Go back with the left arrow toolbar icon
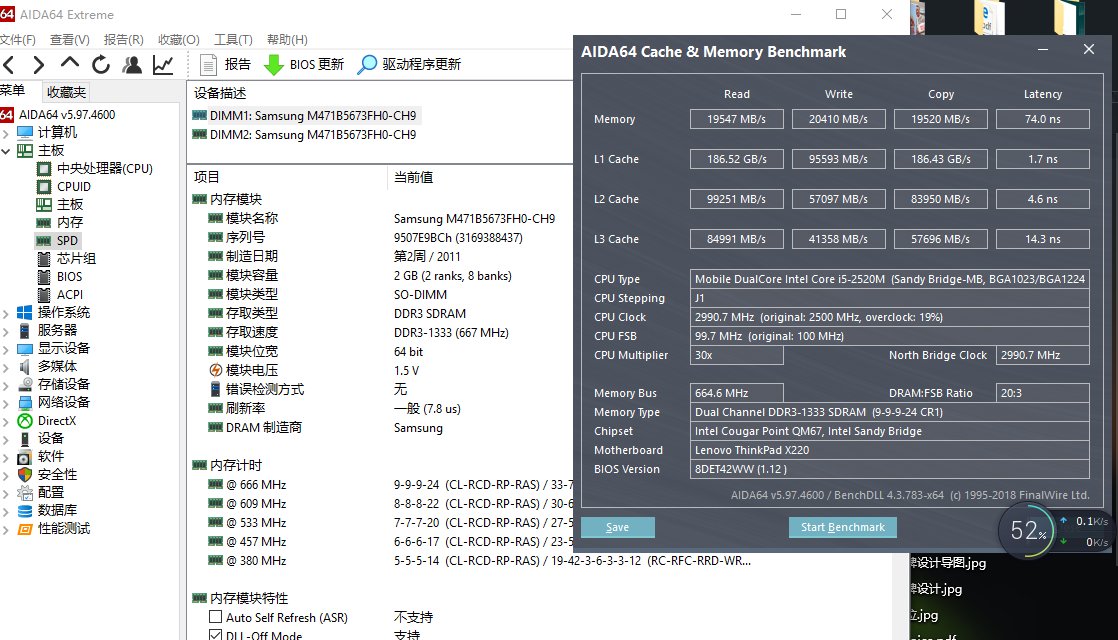The height and width of the screenshot is (640, 1118). point(9,66)
